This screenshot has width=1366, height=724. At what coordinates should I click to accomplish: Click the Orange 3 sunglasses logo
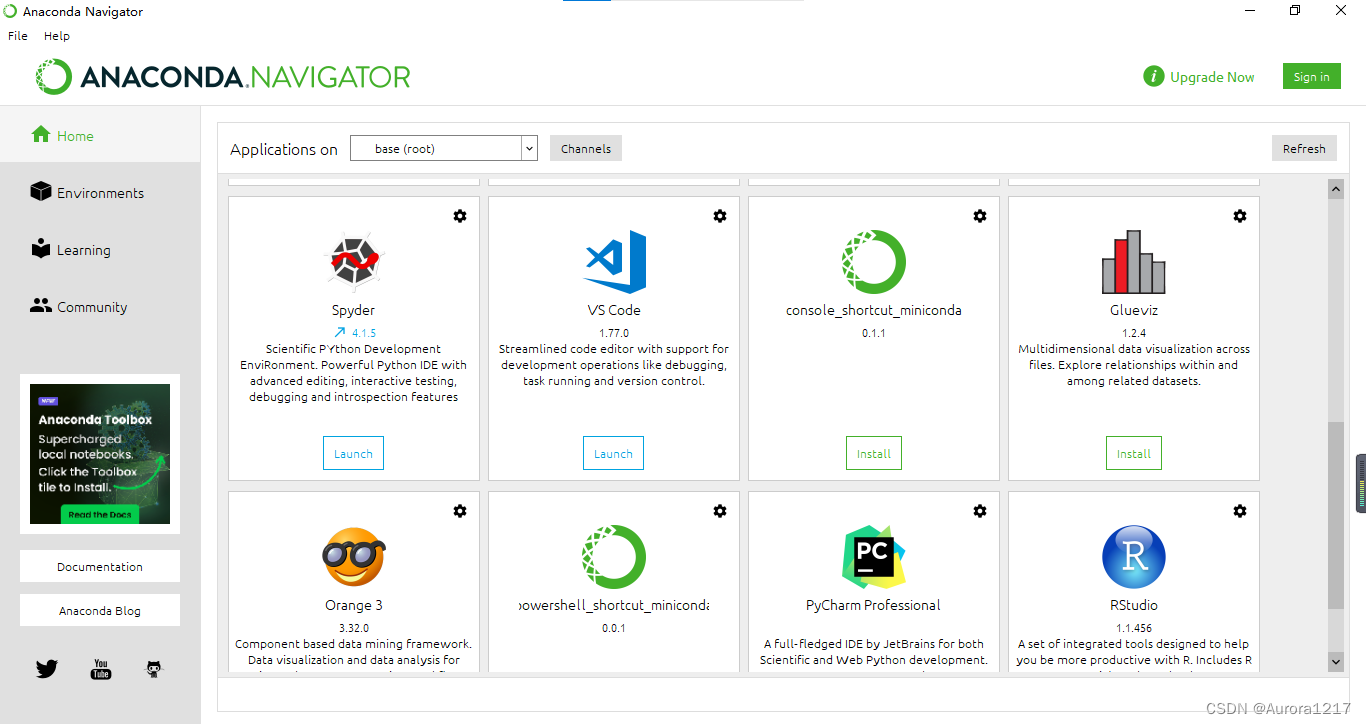coord(354,557)
